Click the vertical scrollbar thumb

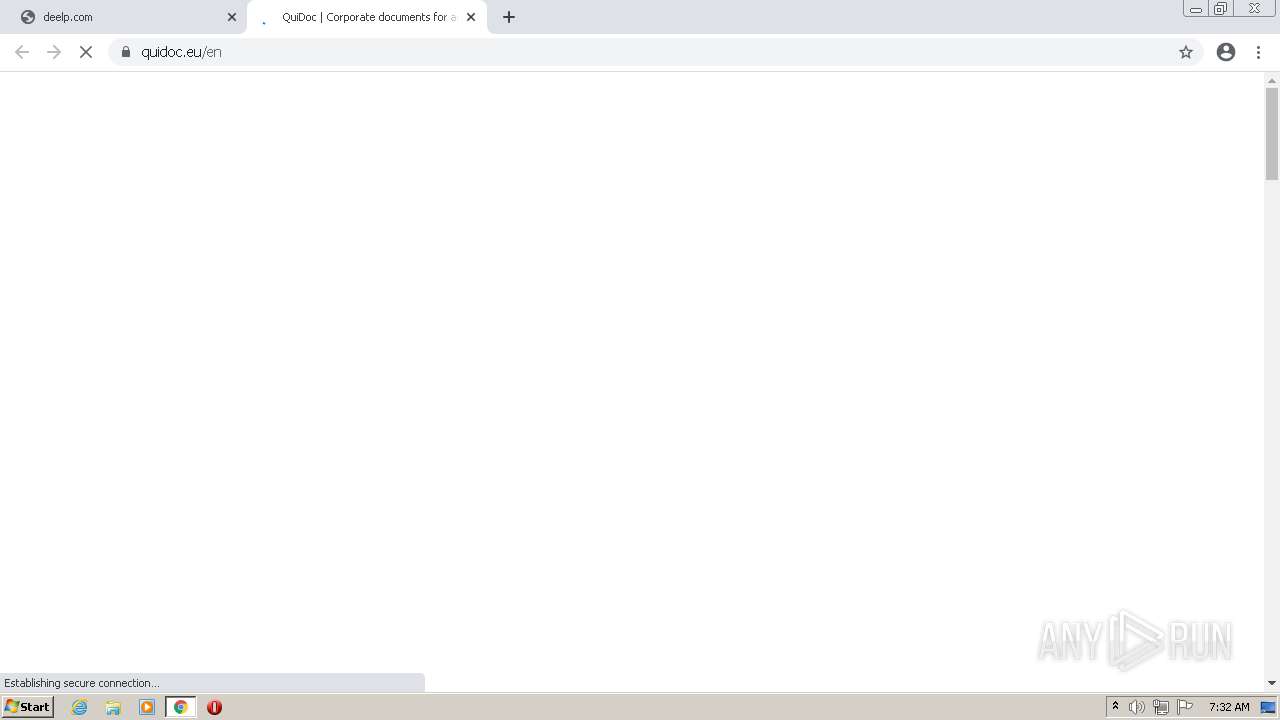(x=1272, y=134)
